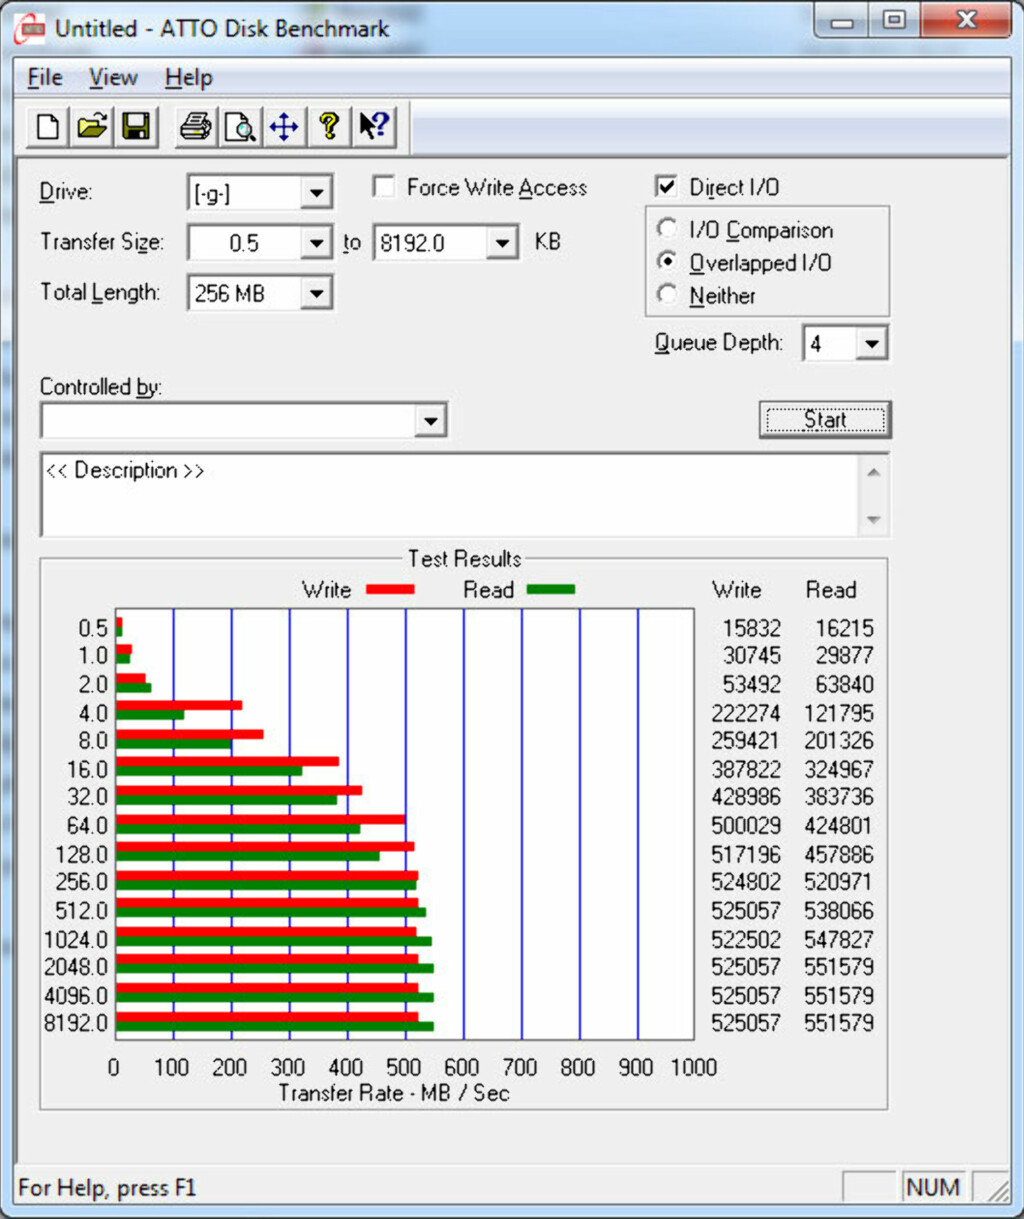Open the Total Length 256 MB dropdown
Image resolution: width=1024 pixels, height=1219 pixels.
click(316, 293)
